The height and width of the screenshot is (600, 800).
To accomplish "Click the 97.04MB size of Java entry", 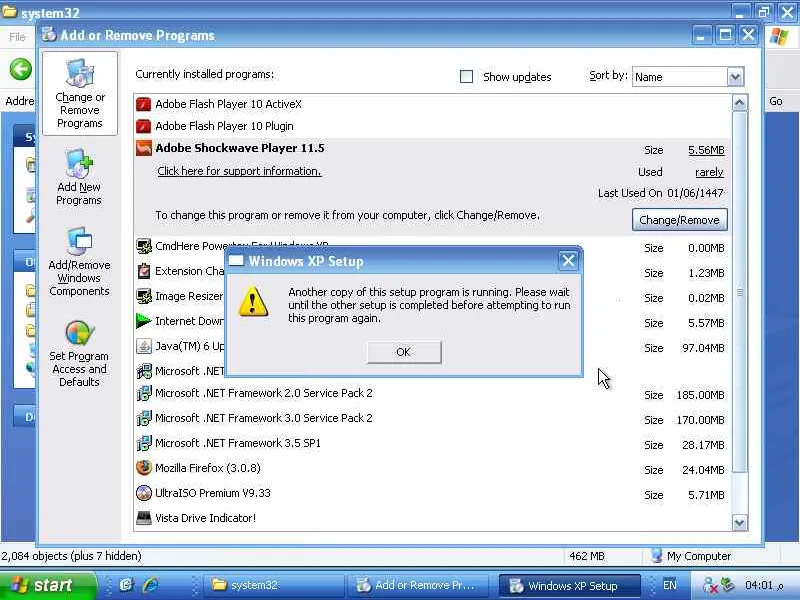I will pos(703,348).
